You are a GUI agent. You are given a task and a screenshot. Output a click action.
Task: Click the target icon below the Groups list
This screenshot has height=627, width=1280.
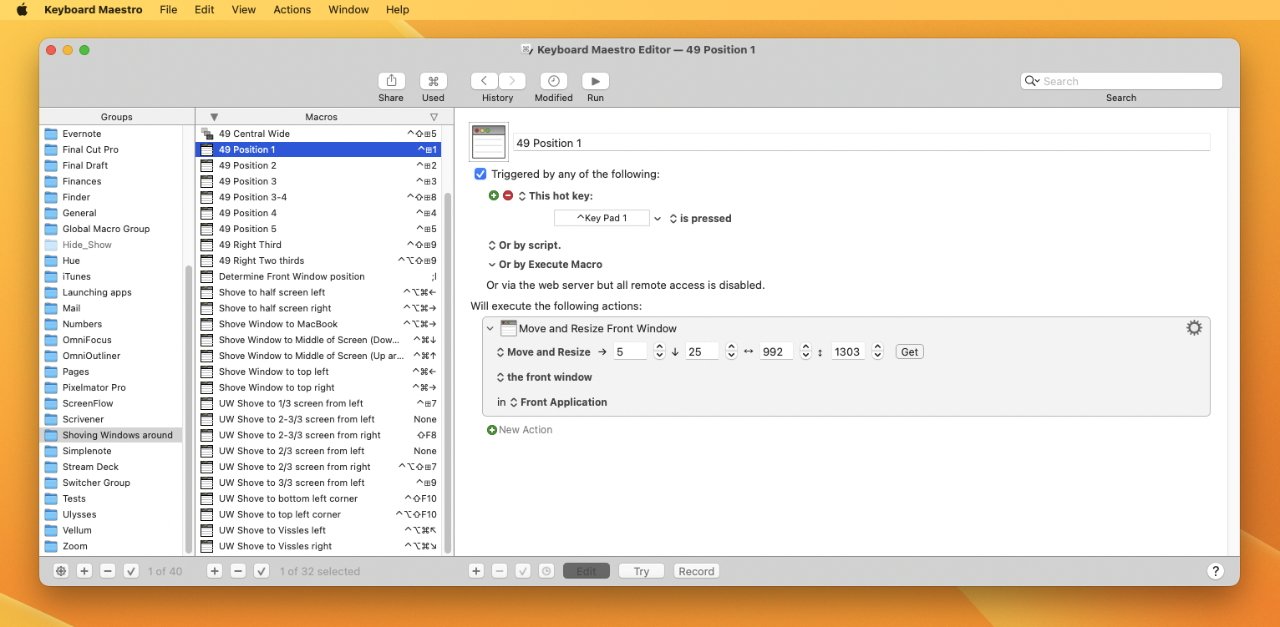click(61, 571)
